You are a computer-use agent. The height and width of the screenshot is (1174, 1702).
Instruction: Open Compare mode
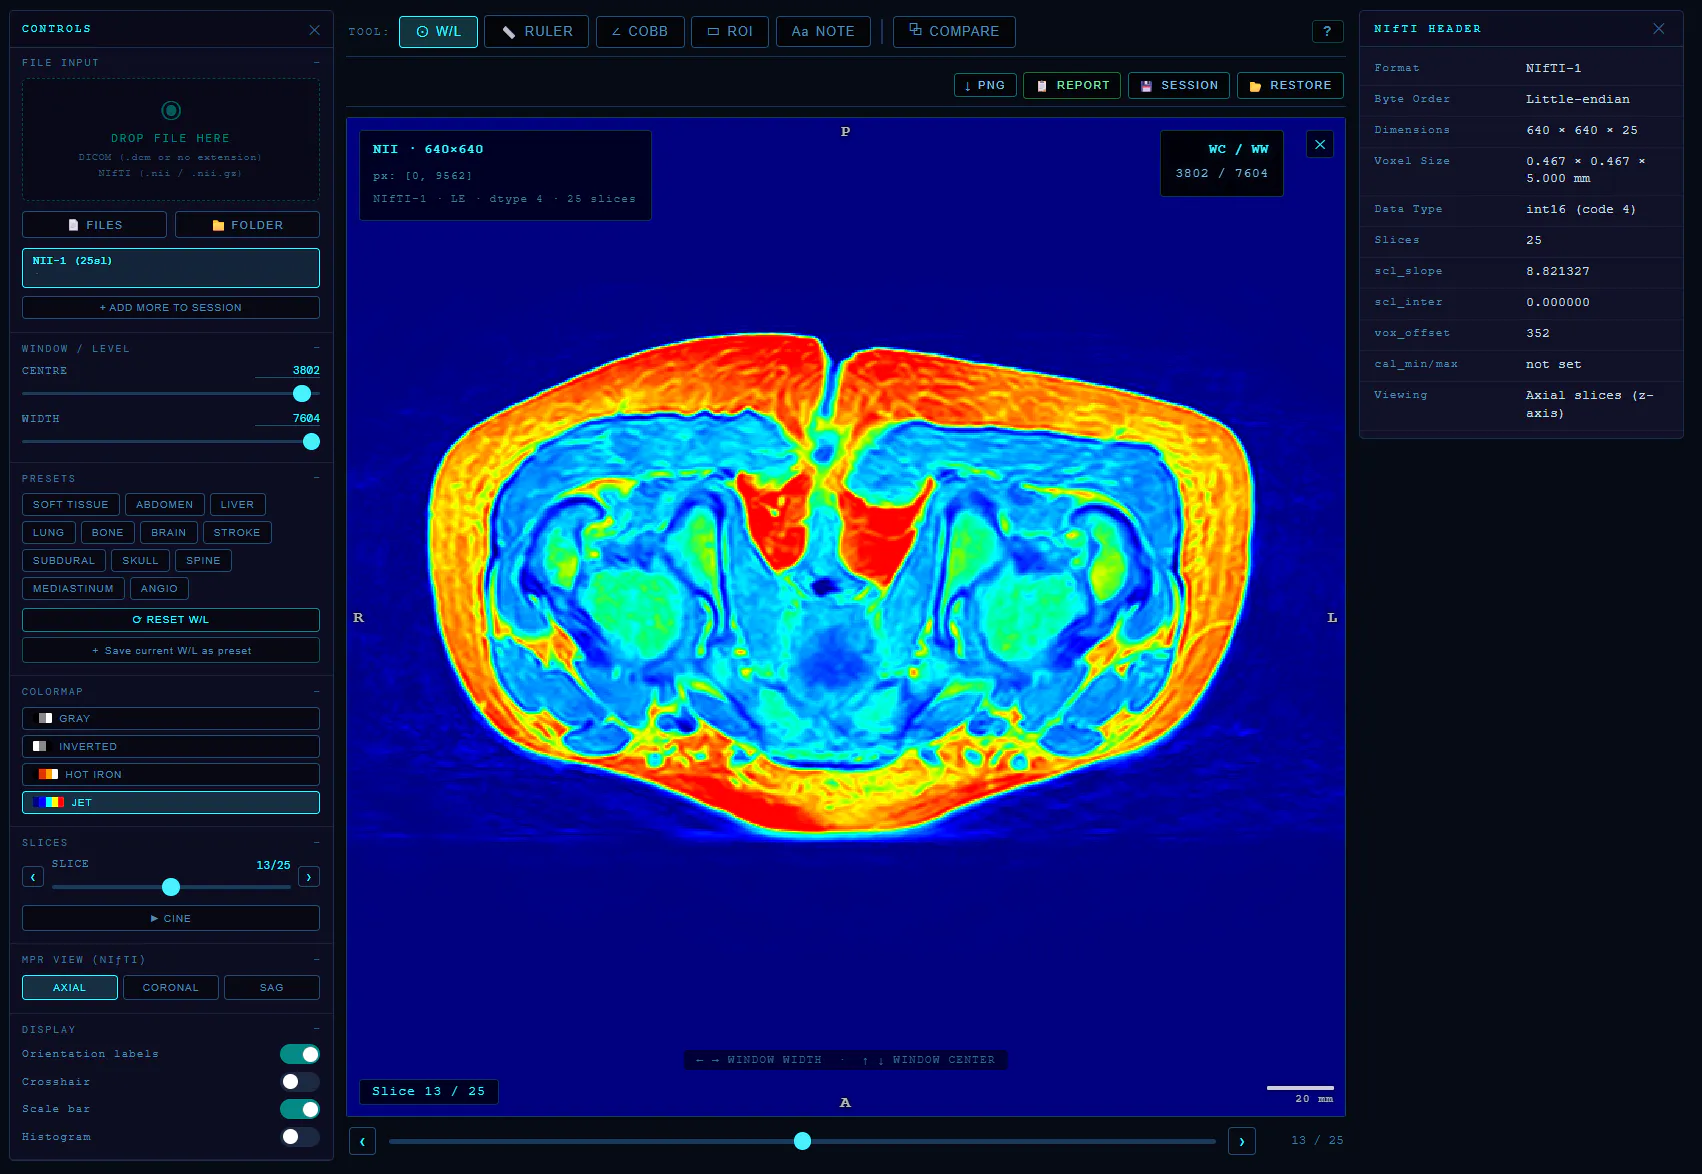[954, 32]
